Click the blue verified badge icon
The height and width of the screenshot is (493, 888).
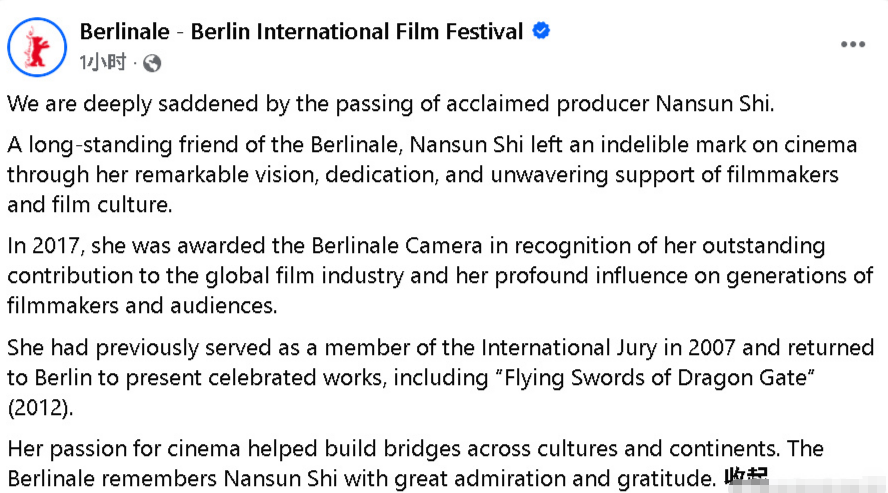(x=541, y=31)
